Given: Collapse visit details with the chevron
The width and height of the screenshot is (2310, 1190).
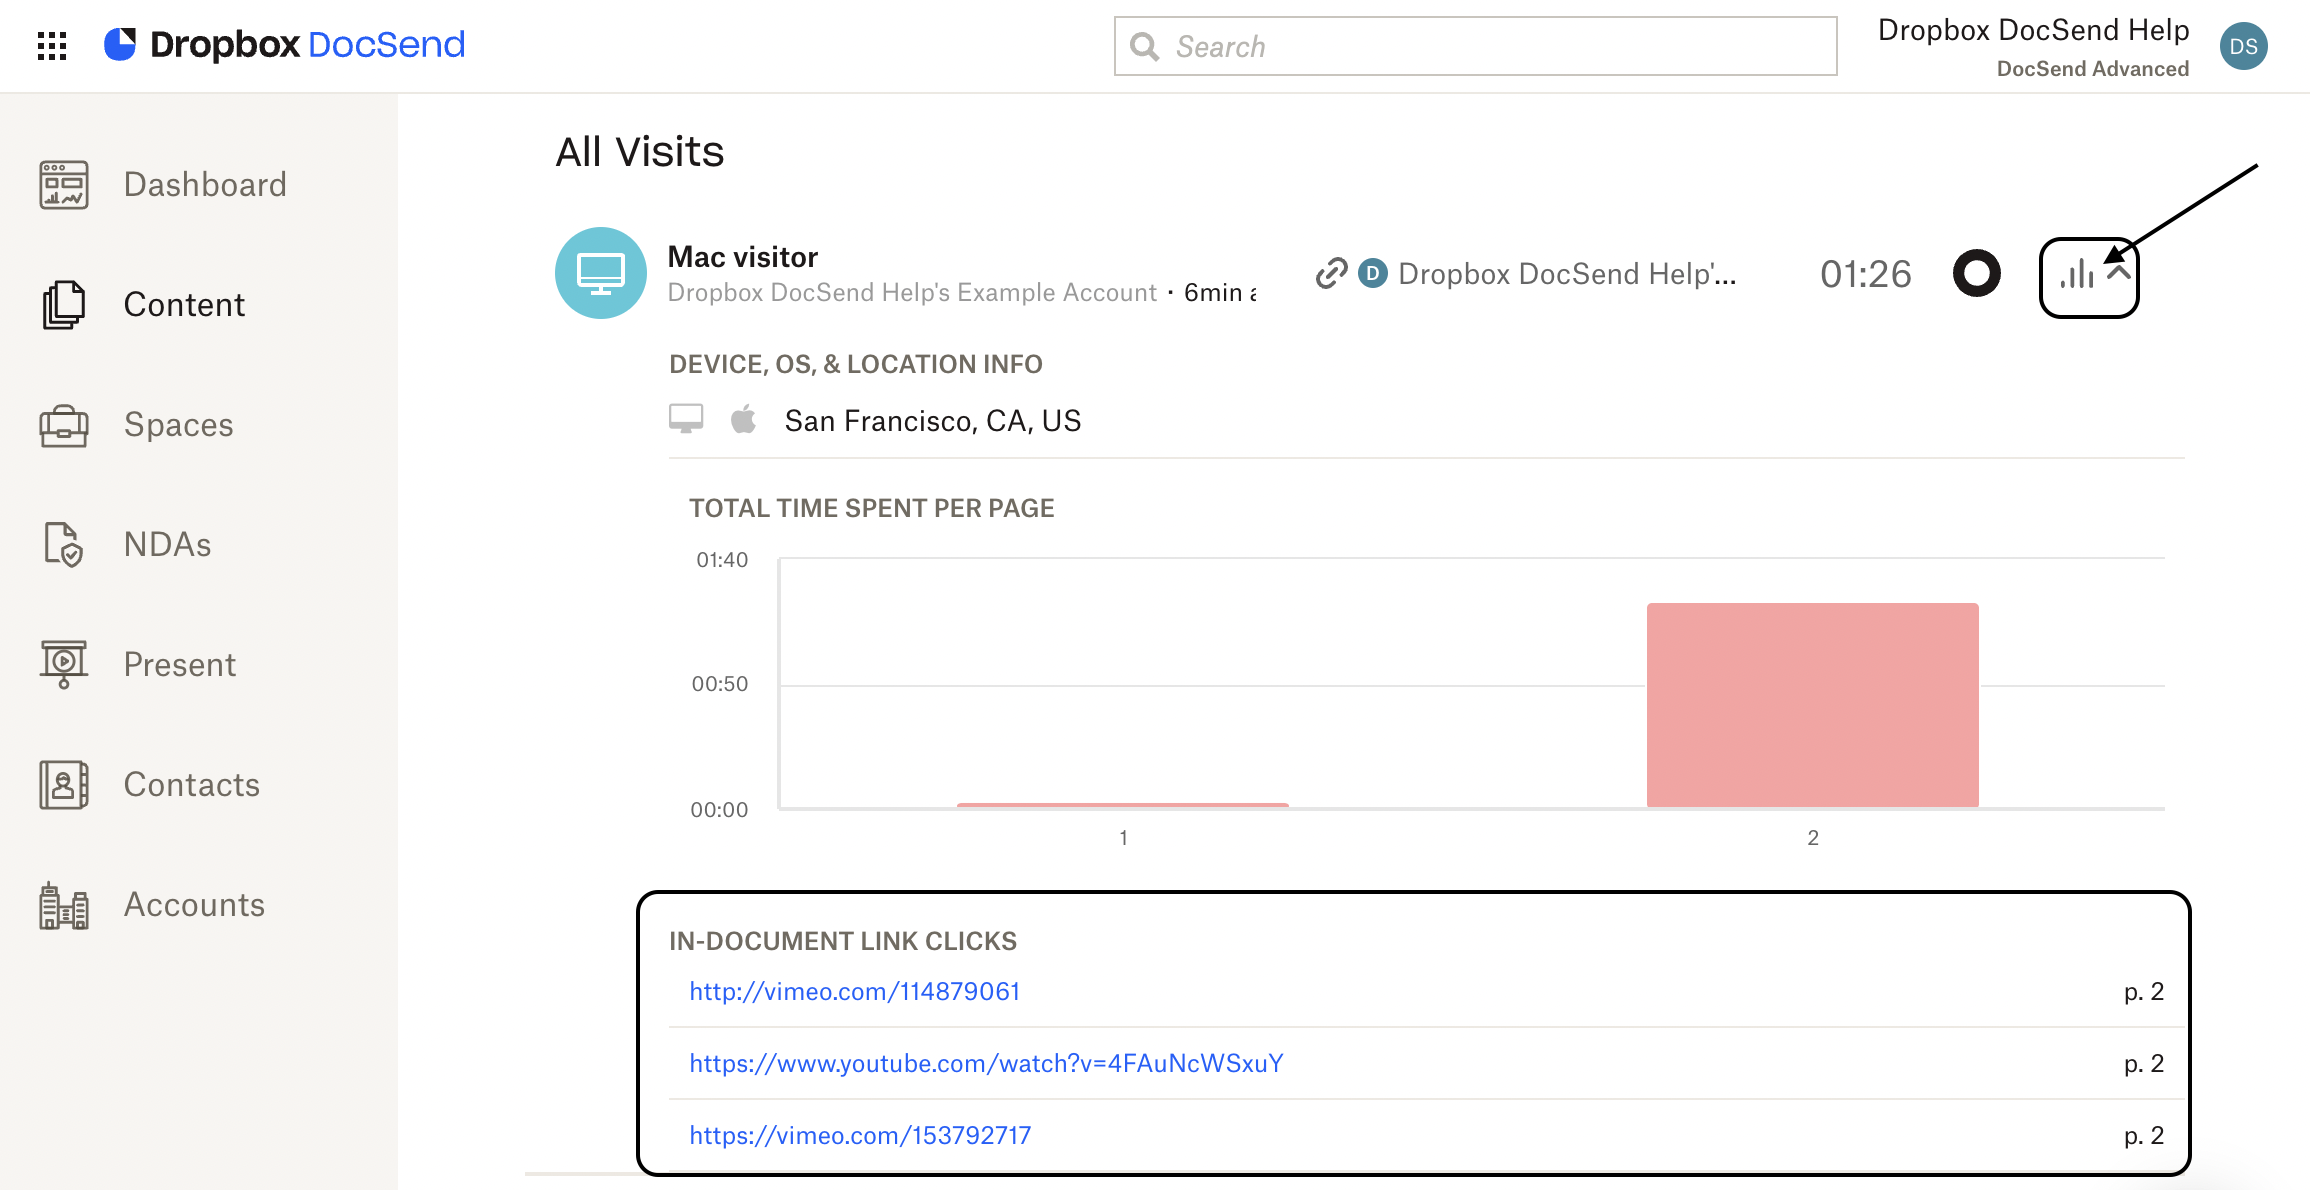Looking at the screenshot, I should (x=2119, y=272).
